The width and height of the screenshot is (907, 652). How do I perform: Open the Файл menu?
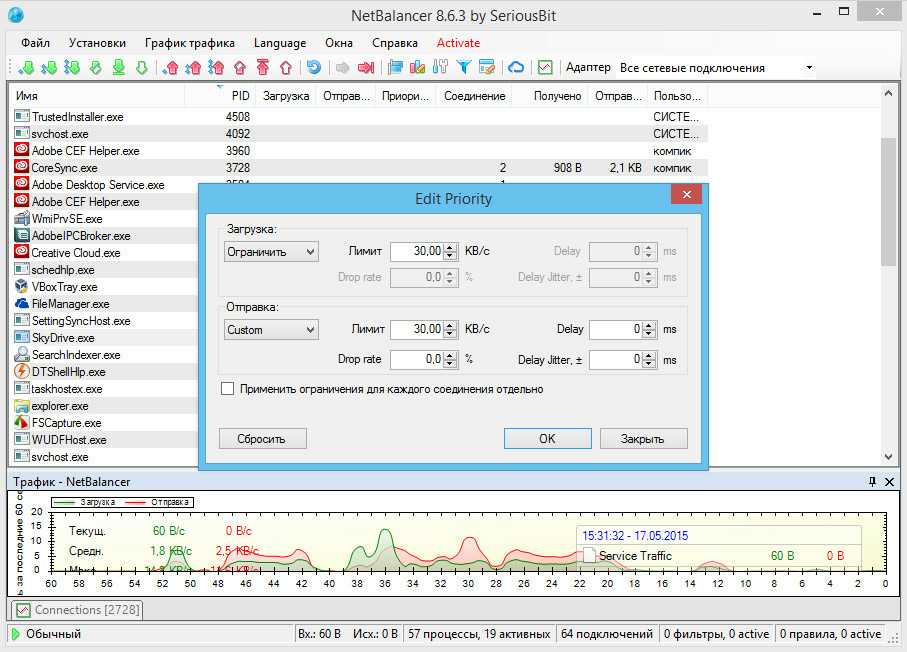[x=35, y=43]
